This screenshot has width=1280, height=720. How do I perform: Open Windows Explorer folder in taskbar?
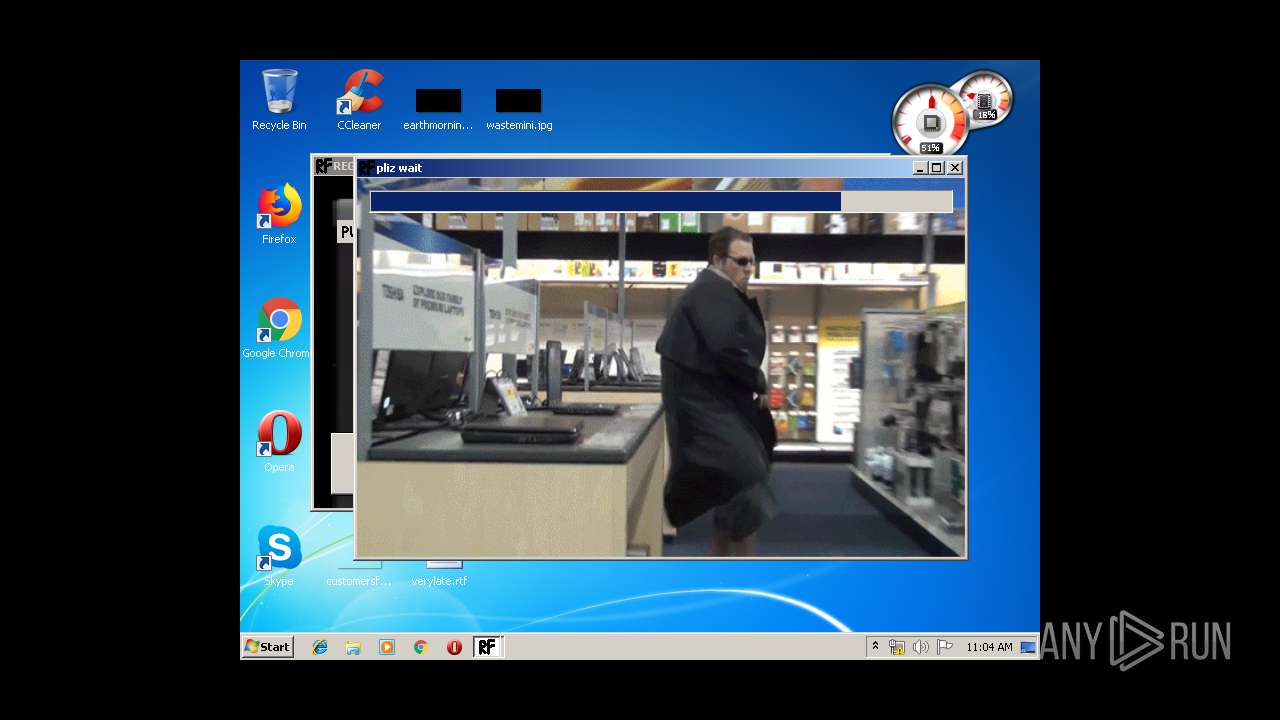point(353,647)
